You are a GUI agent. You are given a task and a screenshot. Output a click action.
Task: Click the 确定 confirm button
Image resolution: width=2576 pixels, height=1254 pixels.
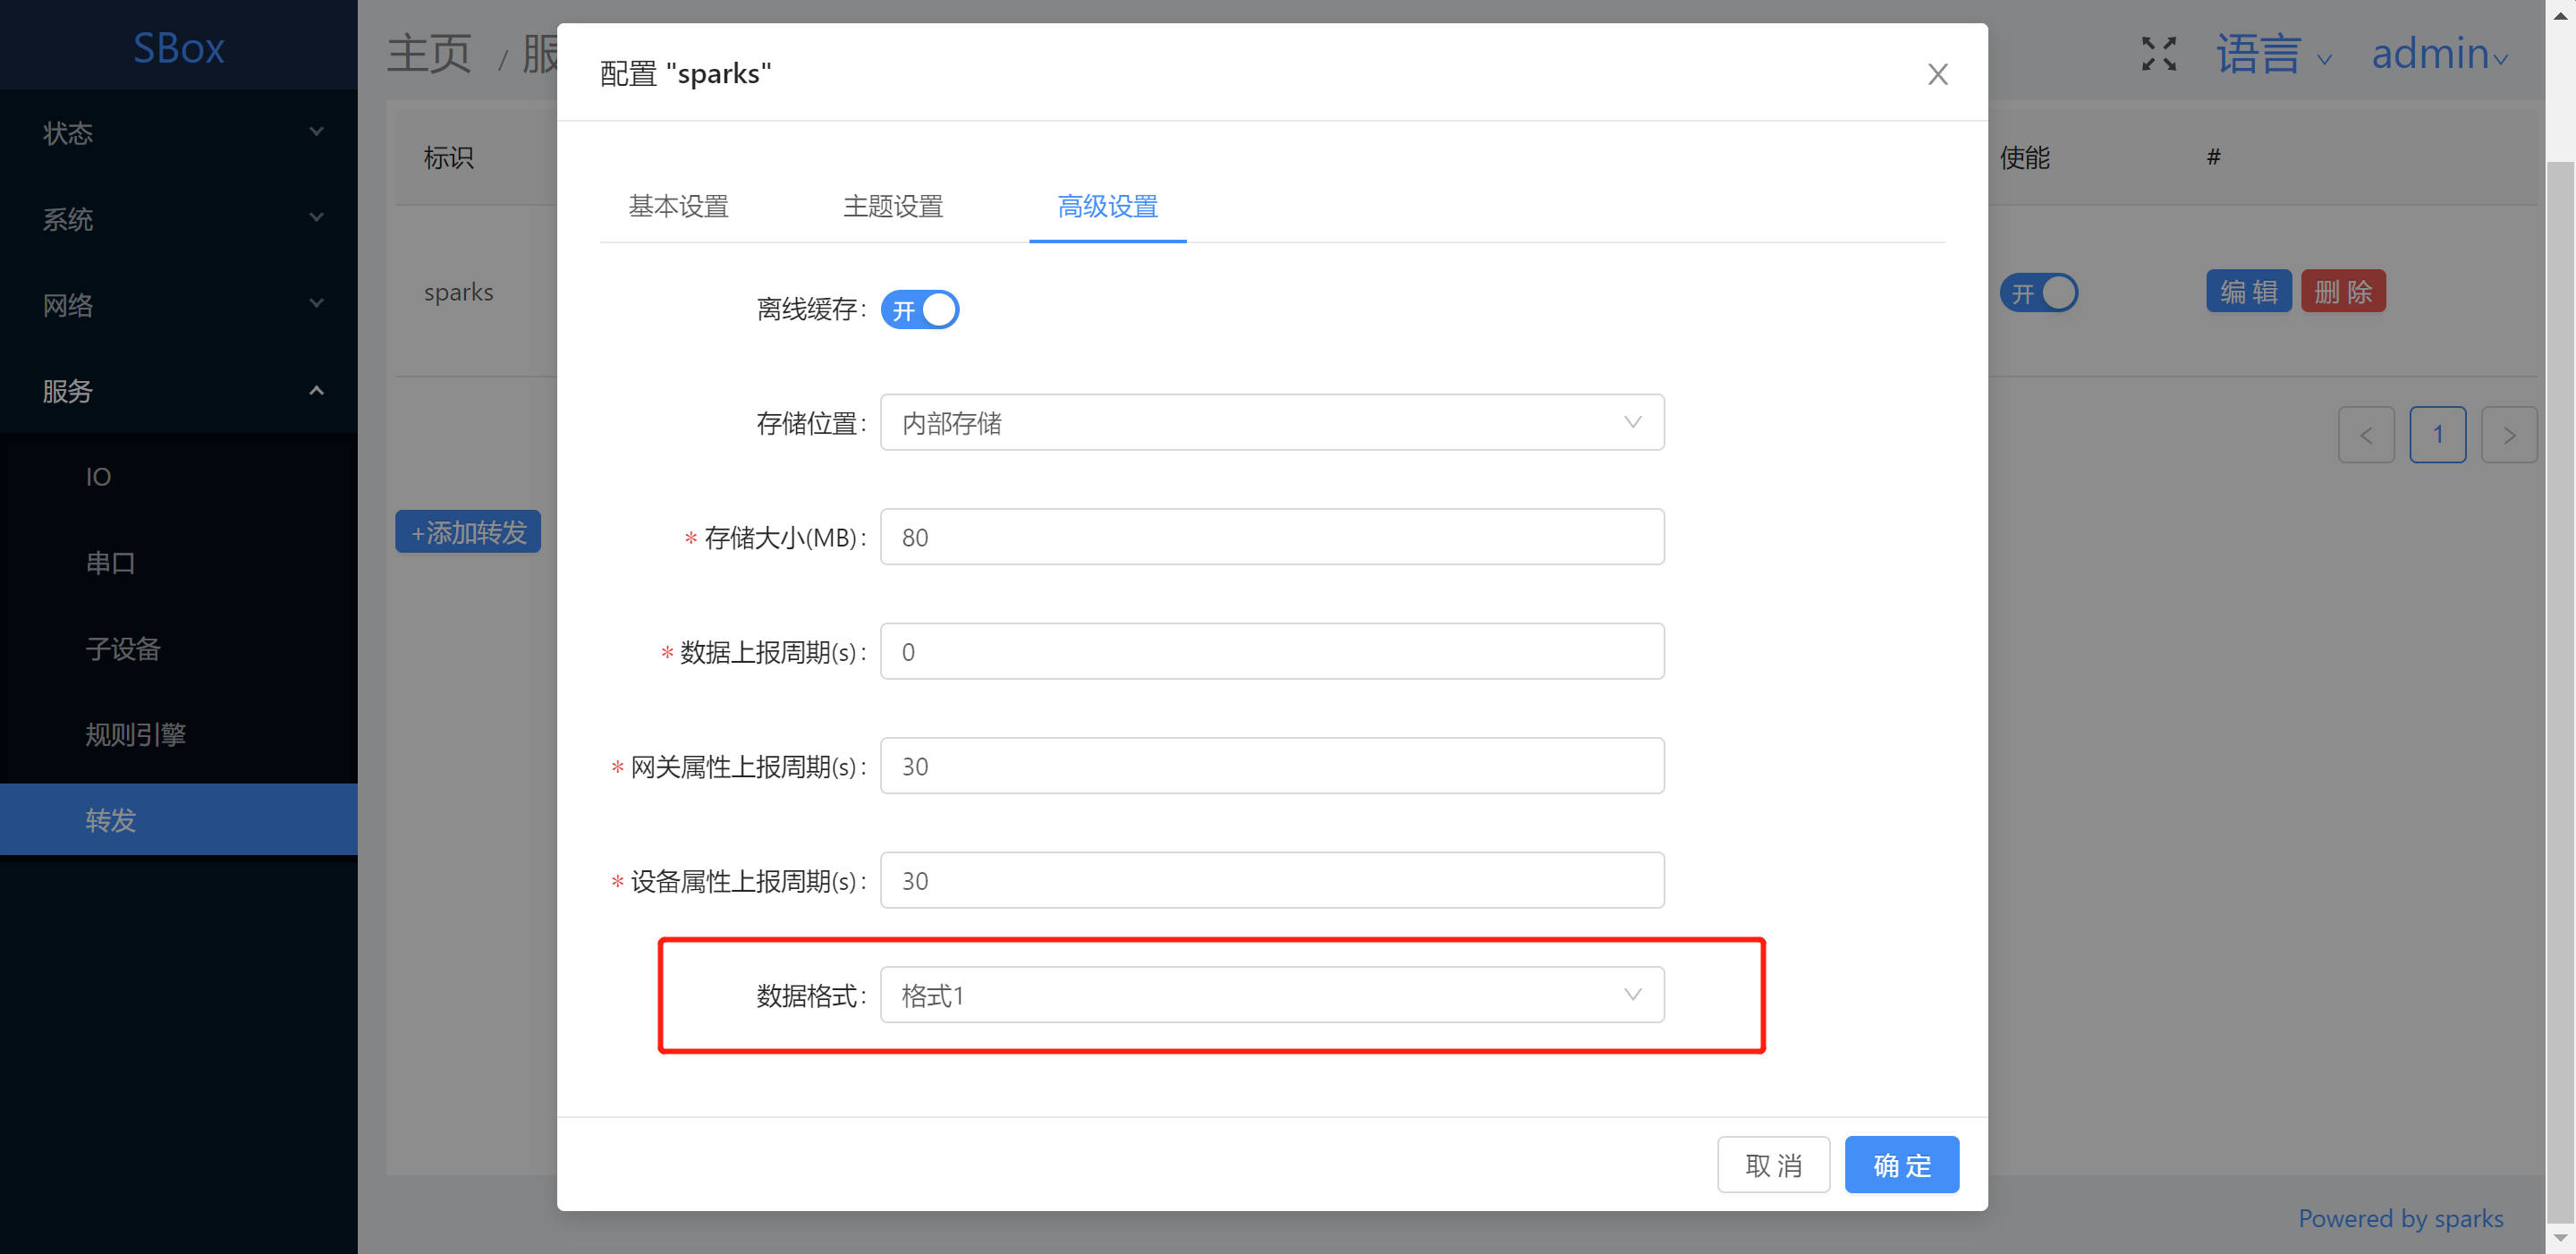[1900, 1165]
